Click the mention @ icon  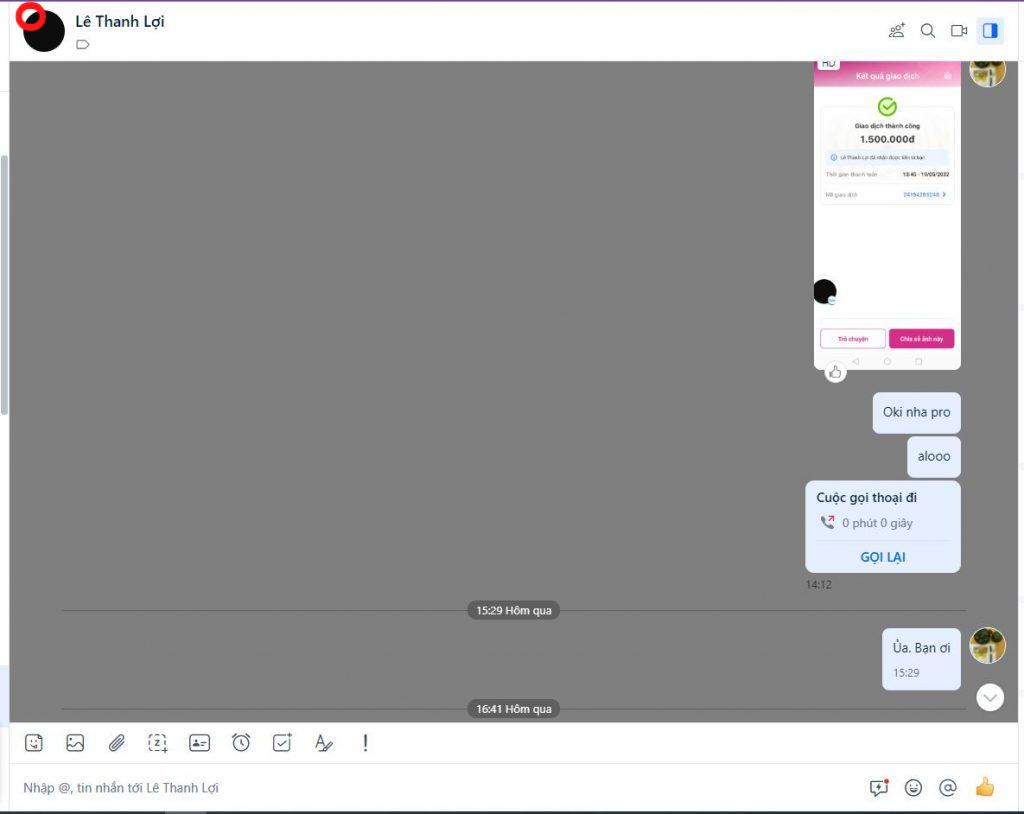948,788
